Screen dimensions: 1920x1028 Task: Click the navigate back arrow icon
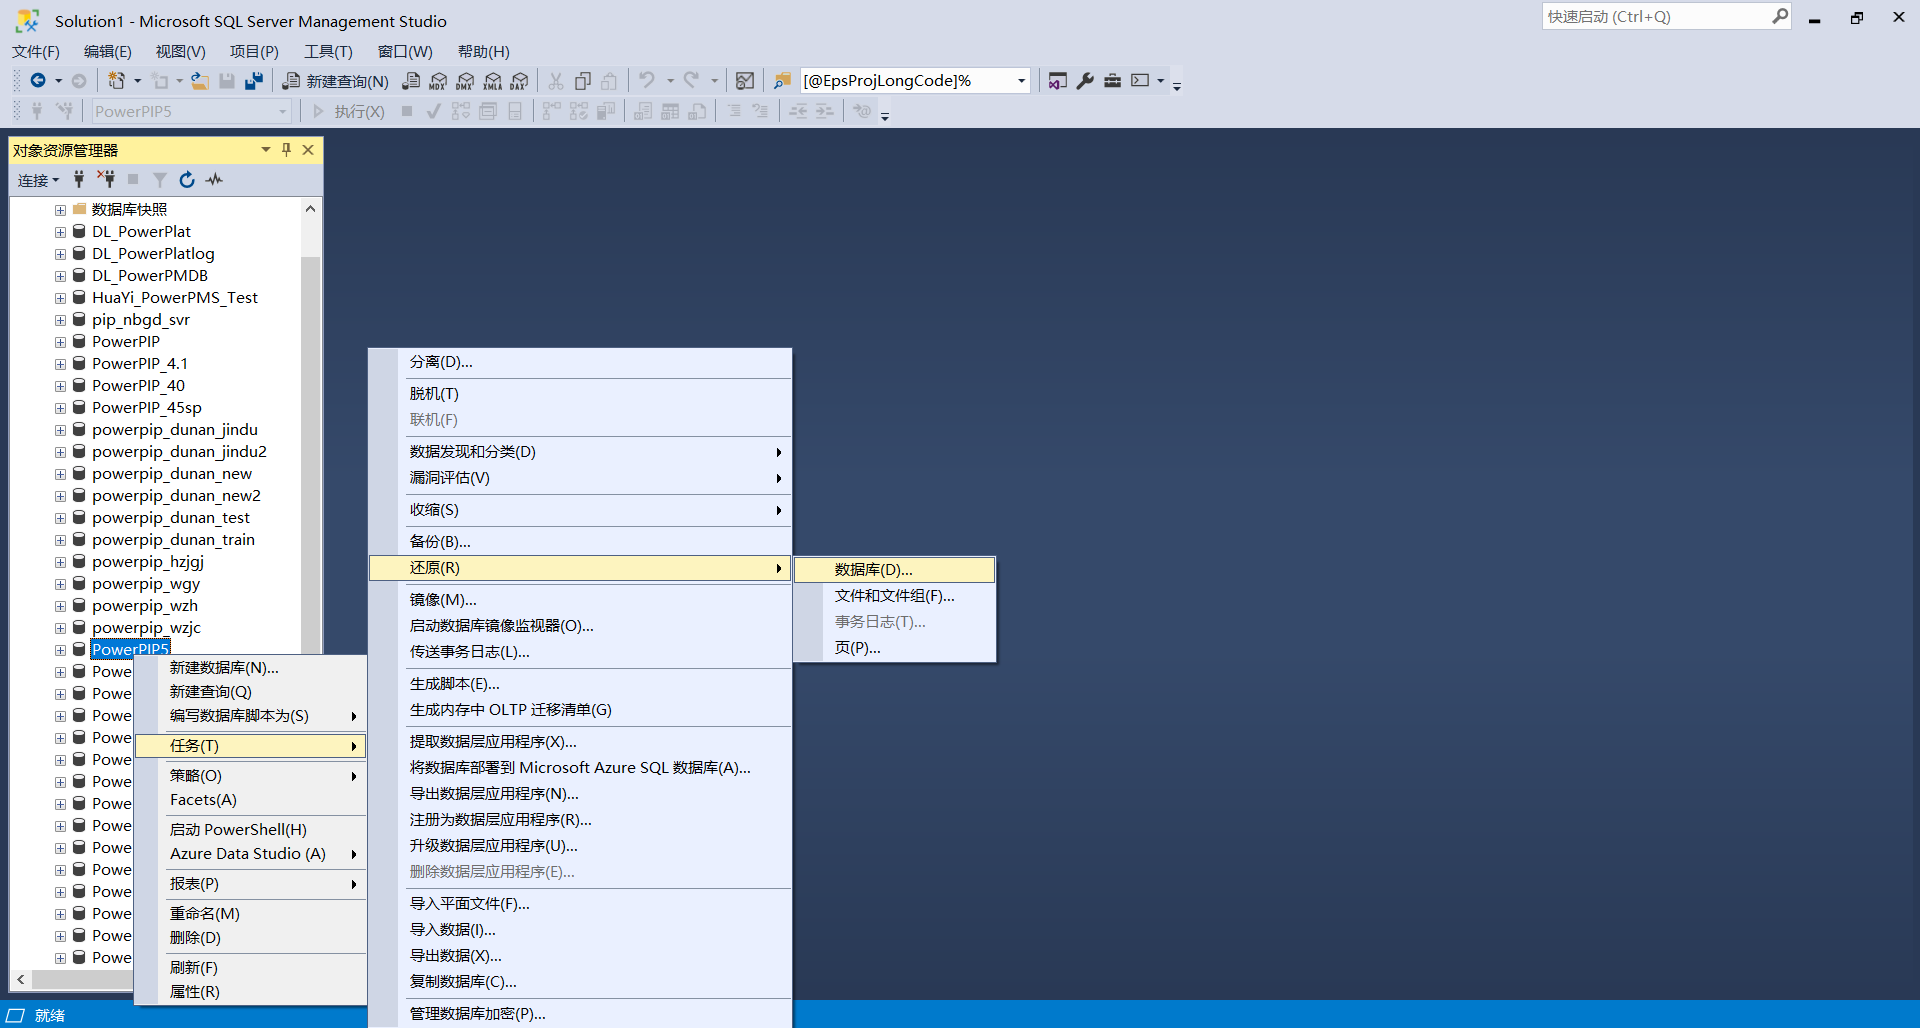[38, 81]
